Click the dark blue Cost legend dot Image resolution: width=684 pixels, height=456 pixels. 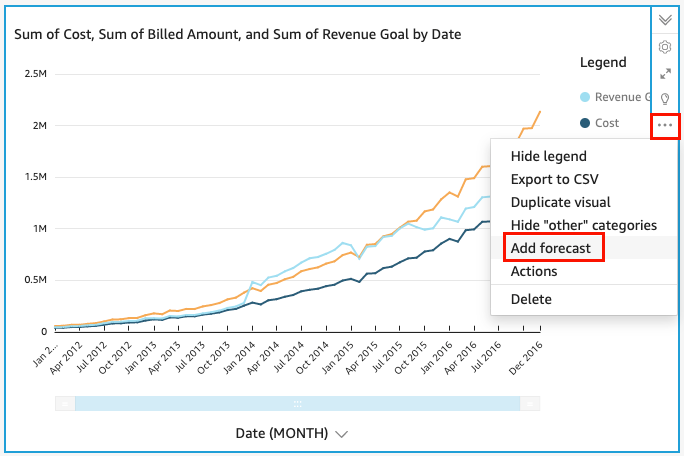585,123
